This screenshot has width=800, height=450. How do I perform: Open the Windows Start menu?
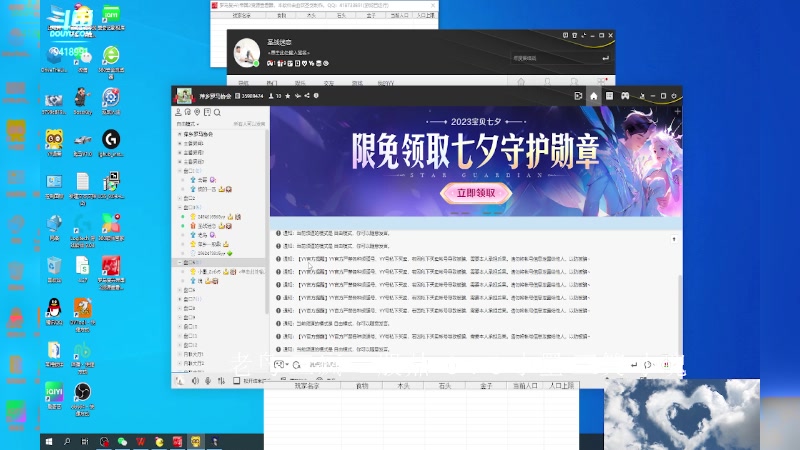pyautogui.click(x=49, y=441)
